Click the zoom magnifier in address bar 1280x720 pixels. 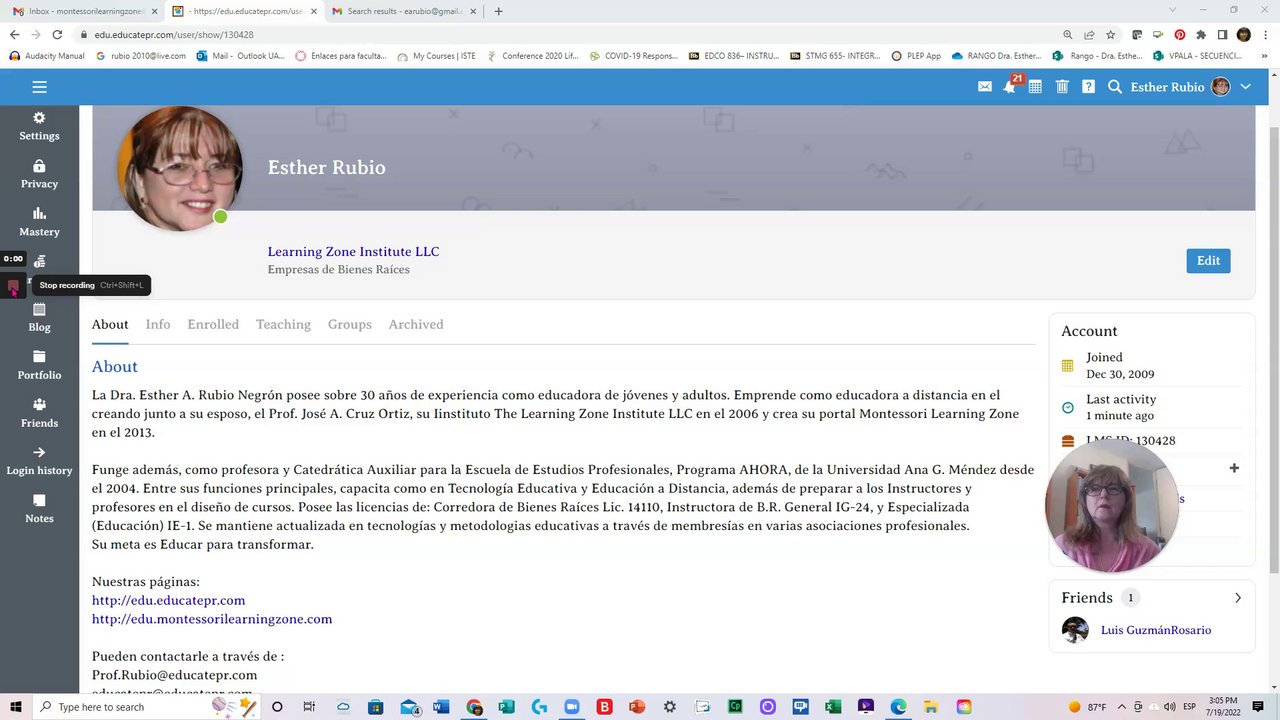(1068, 34)
